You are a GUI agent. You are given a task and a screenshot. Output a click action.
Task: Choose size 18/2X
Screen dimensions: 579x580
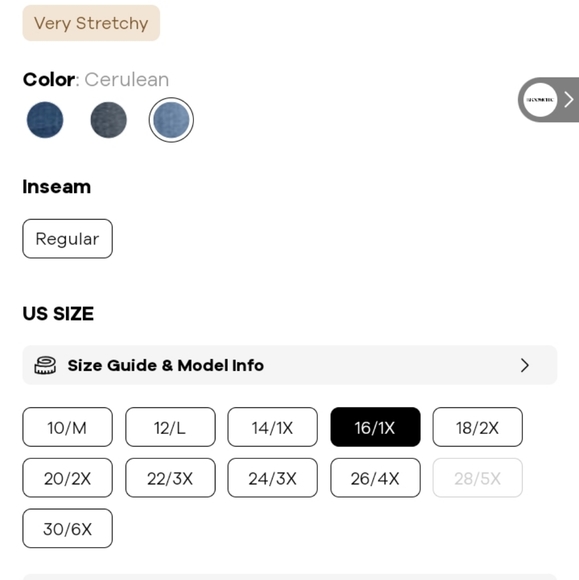(478, 427)
